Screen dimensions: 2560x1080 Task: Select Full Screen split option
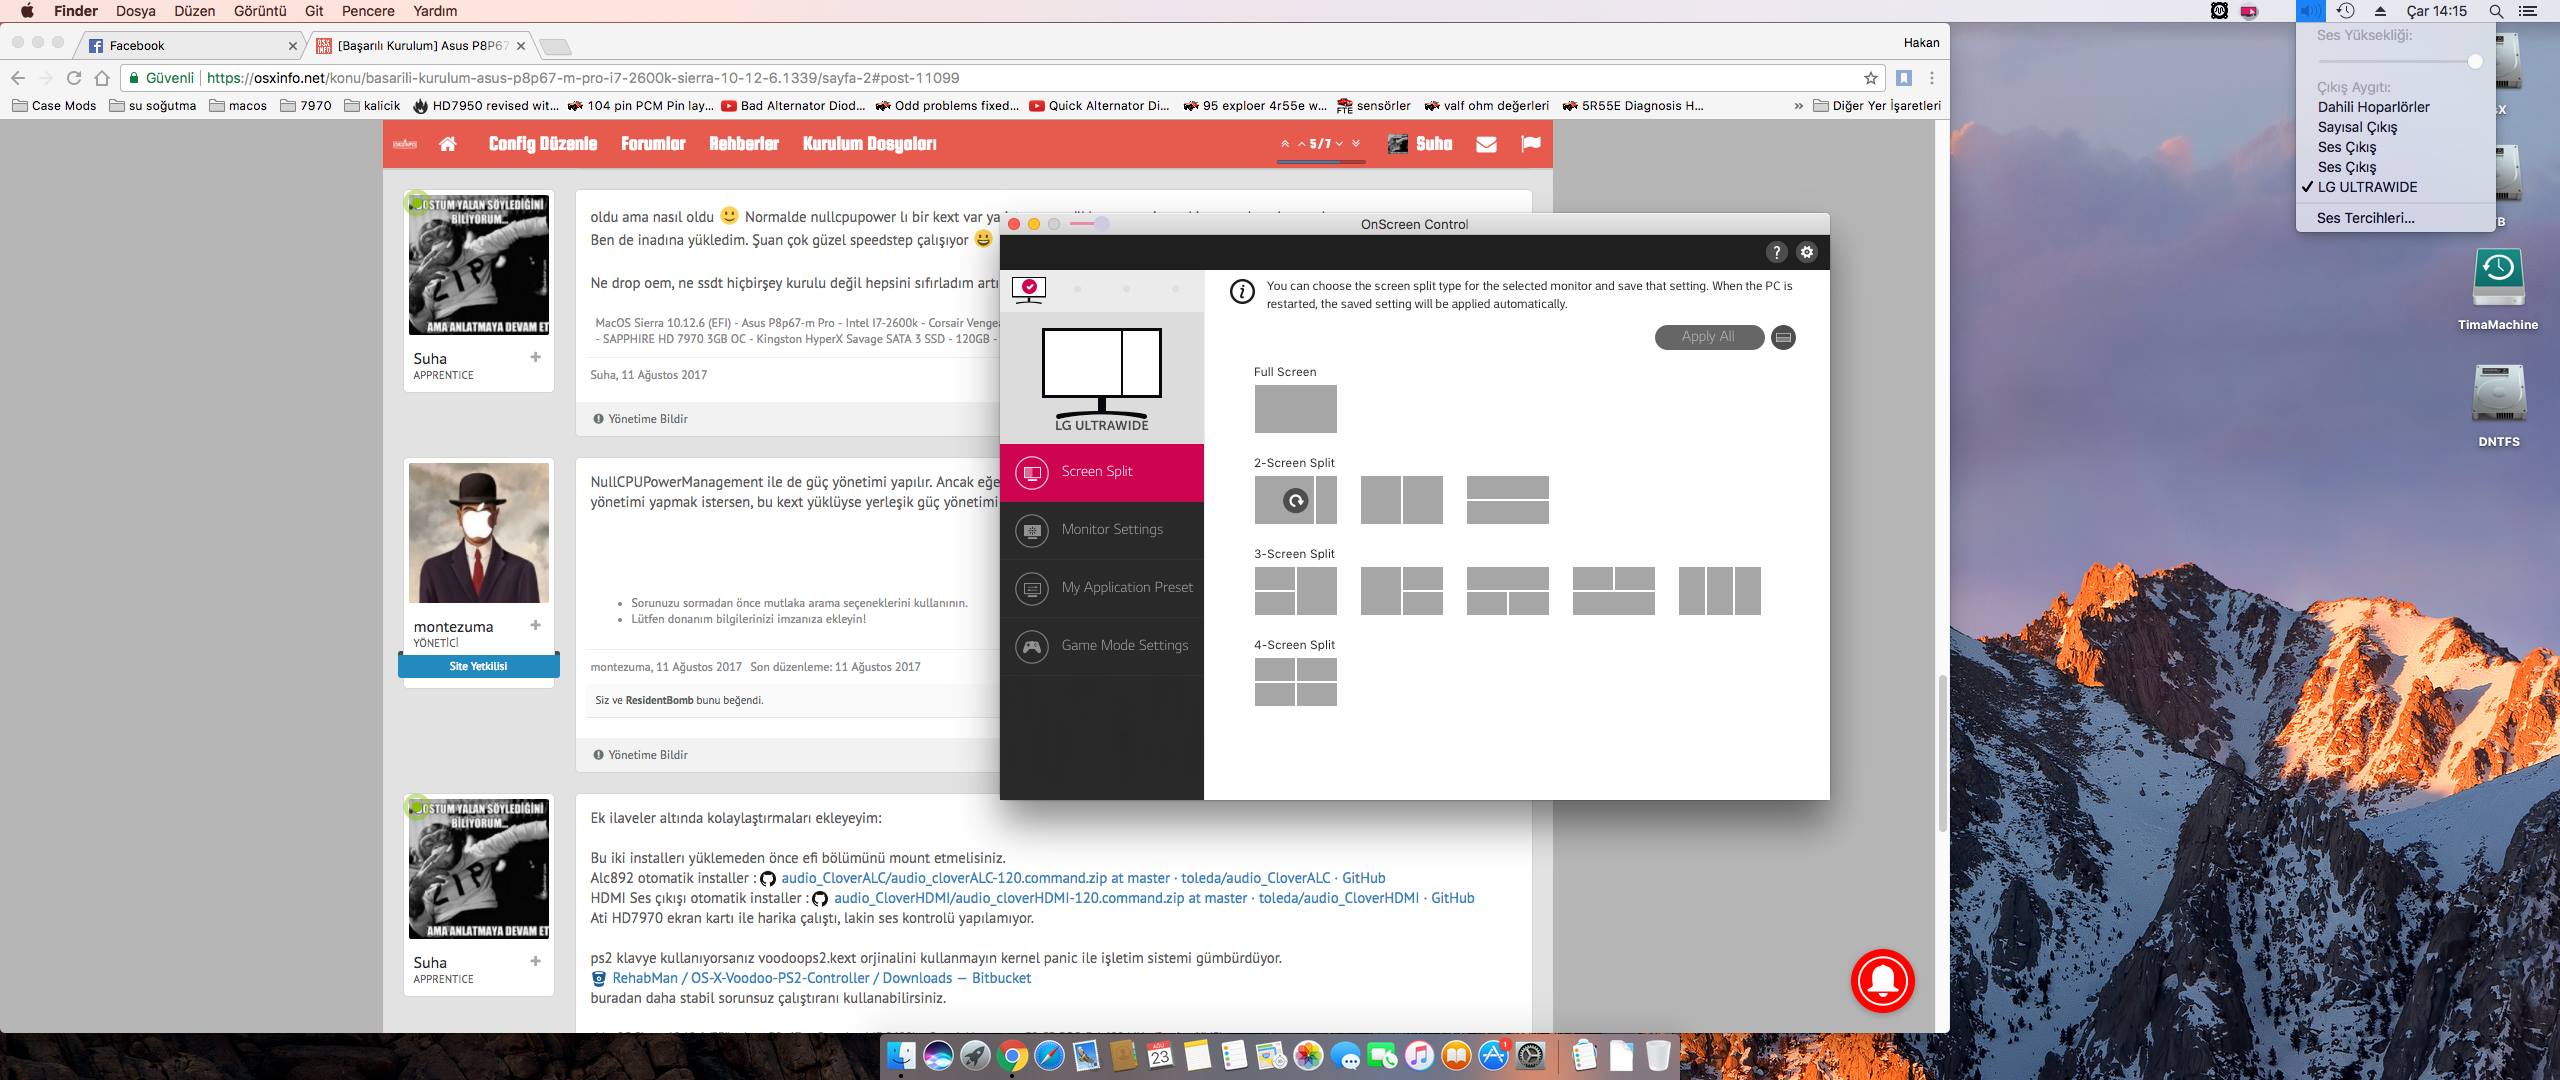pos(1295,409)
